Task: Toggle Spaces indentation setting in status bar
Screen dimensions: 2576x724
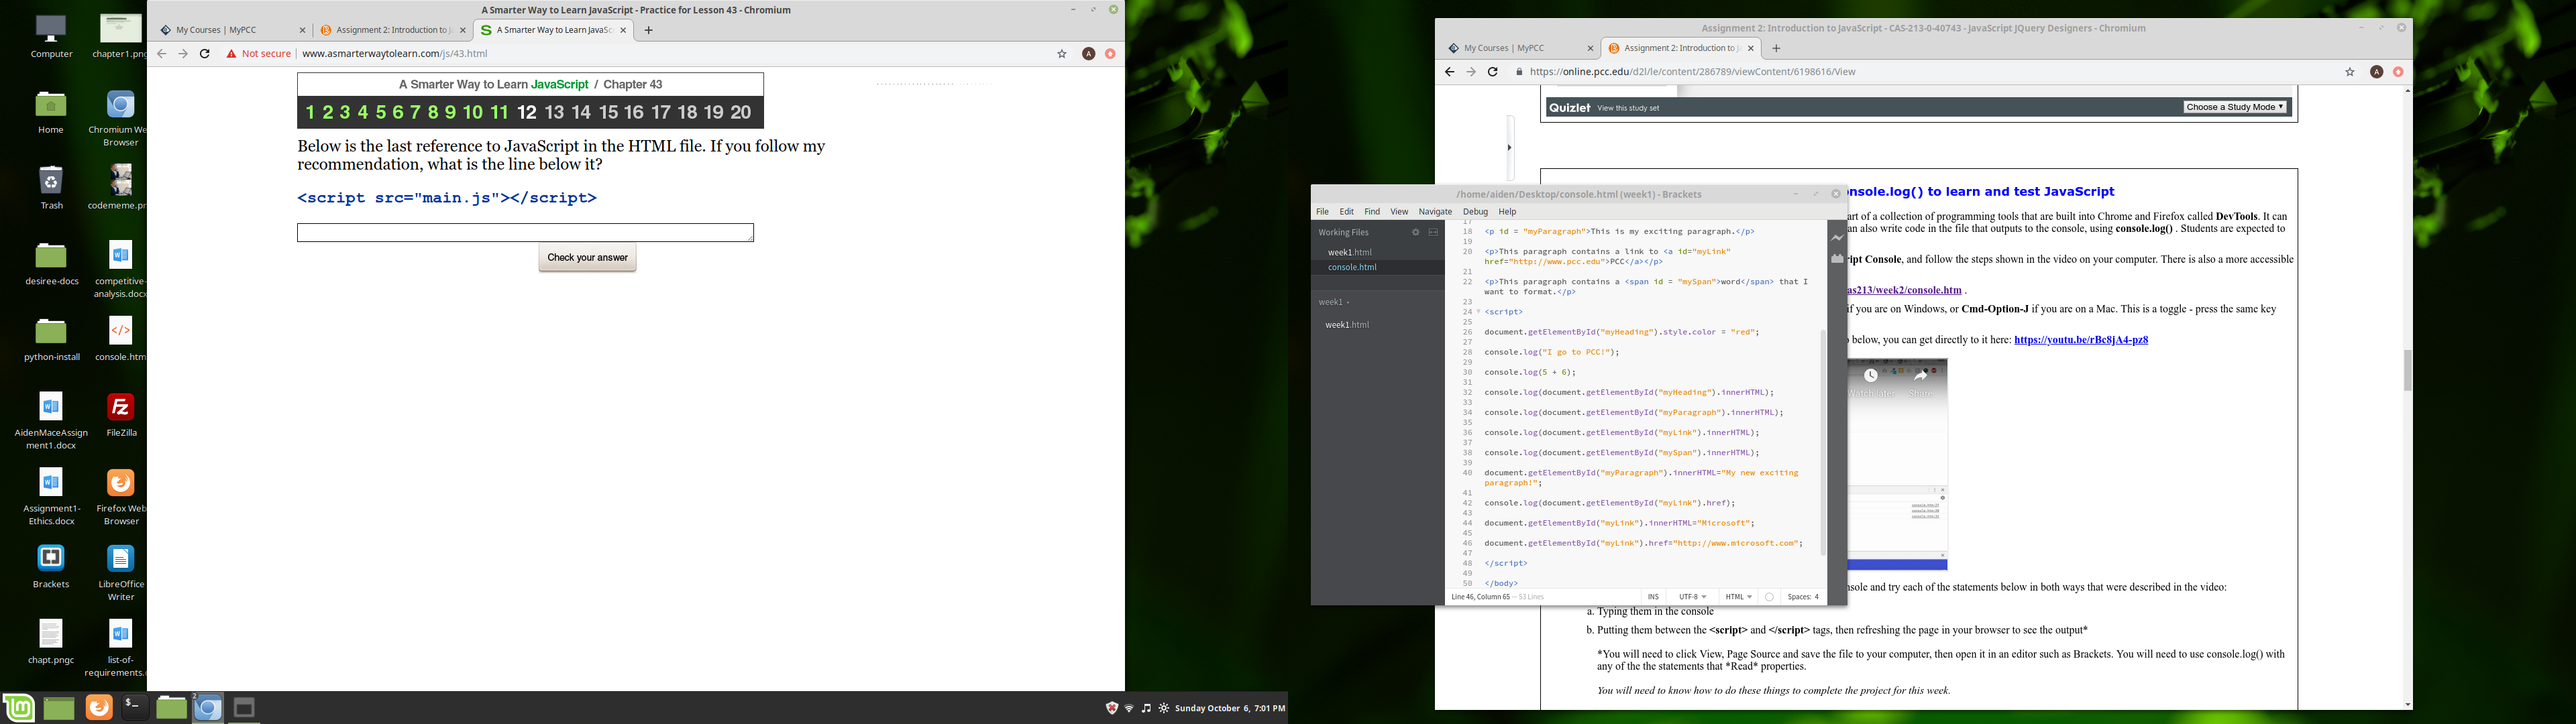Action: (x=1803, y=597)
